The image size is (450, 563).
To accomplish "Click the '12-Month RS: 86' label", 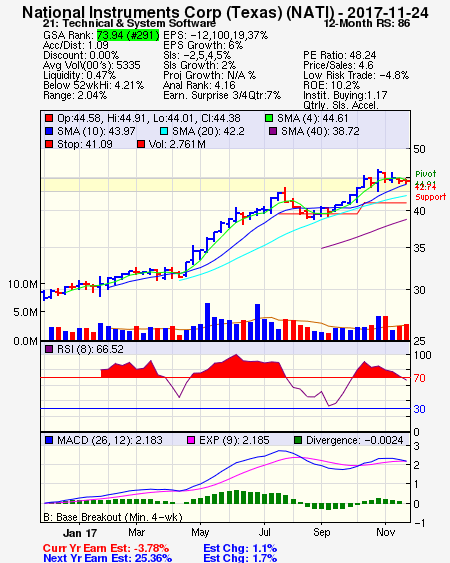I will coord(367,23).
